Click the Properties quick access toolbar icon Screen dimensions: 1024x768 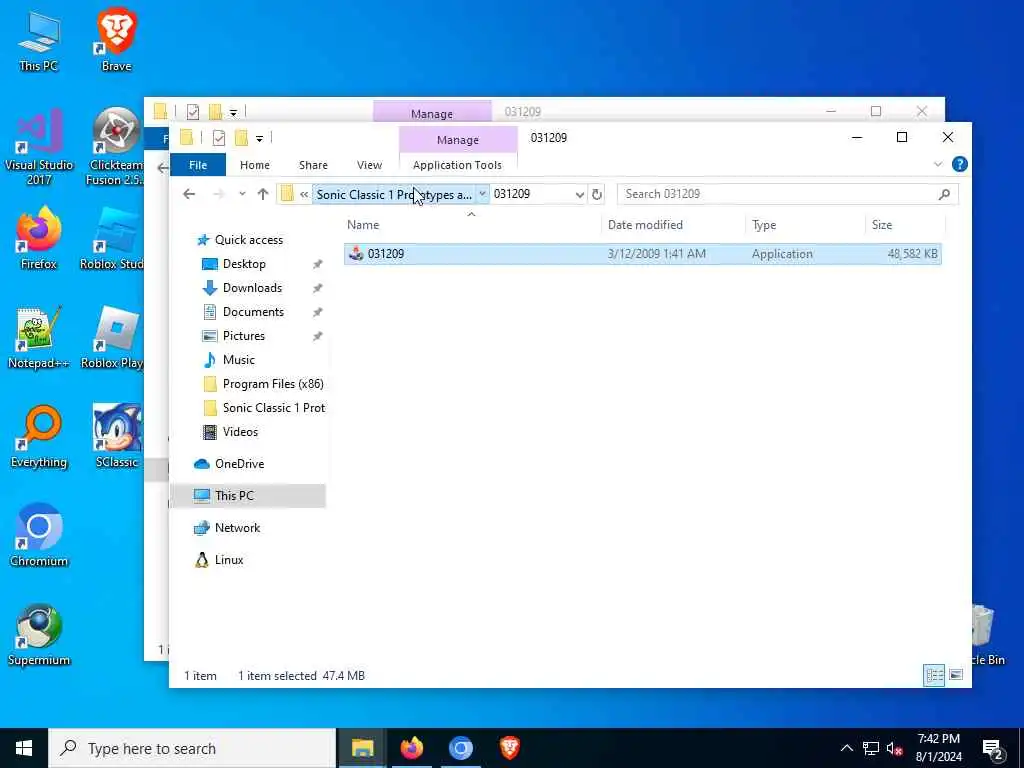pos(219,138)
